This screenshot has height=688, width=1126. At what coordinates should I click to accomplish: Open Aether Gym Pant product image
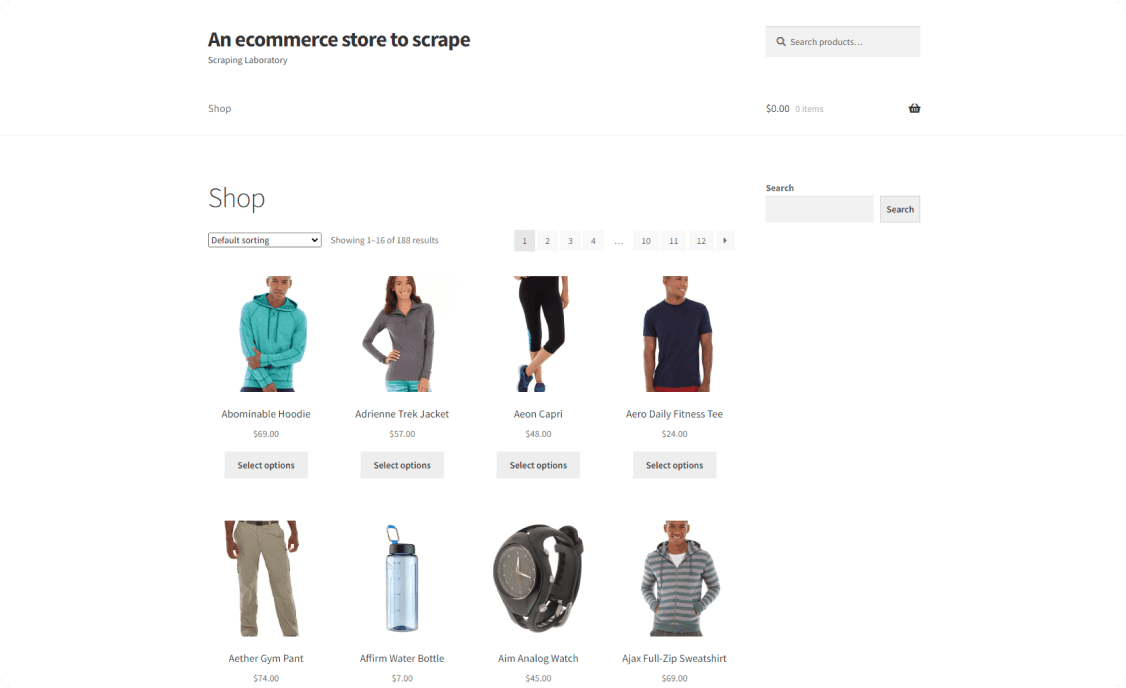click(x=266, y=578)
